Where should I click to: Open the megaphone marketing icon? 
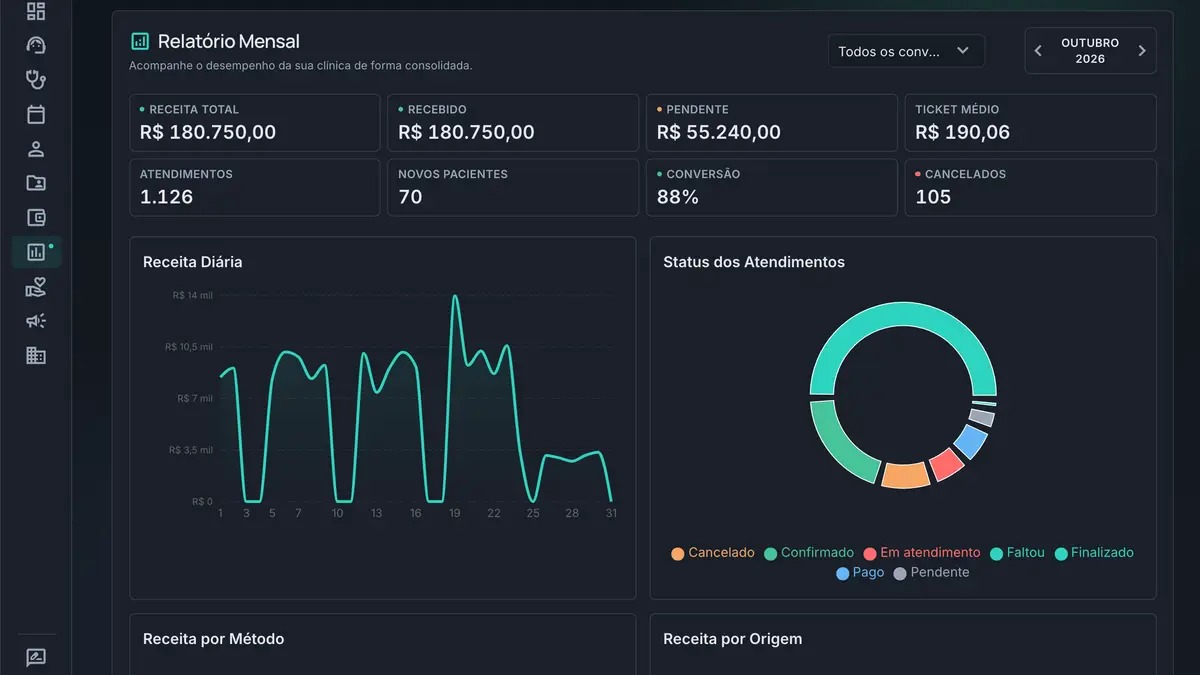(x=36, y=321)
